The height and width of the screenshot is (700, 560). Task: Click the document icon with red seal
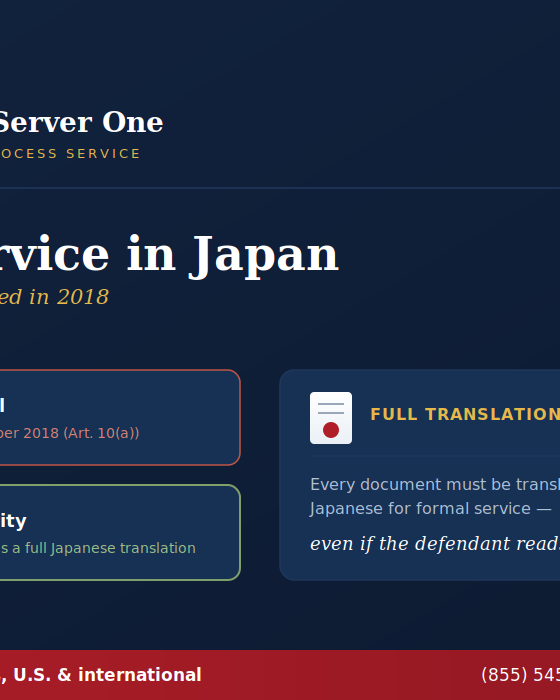(331, 418)
